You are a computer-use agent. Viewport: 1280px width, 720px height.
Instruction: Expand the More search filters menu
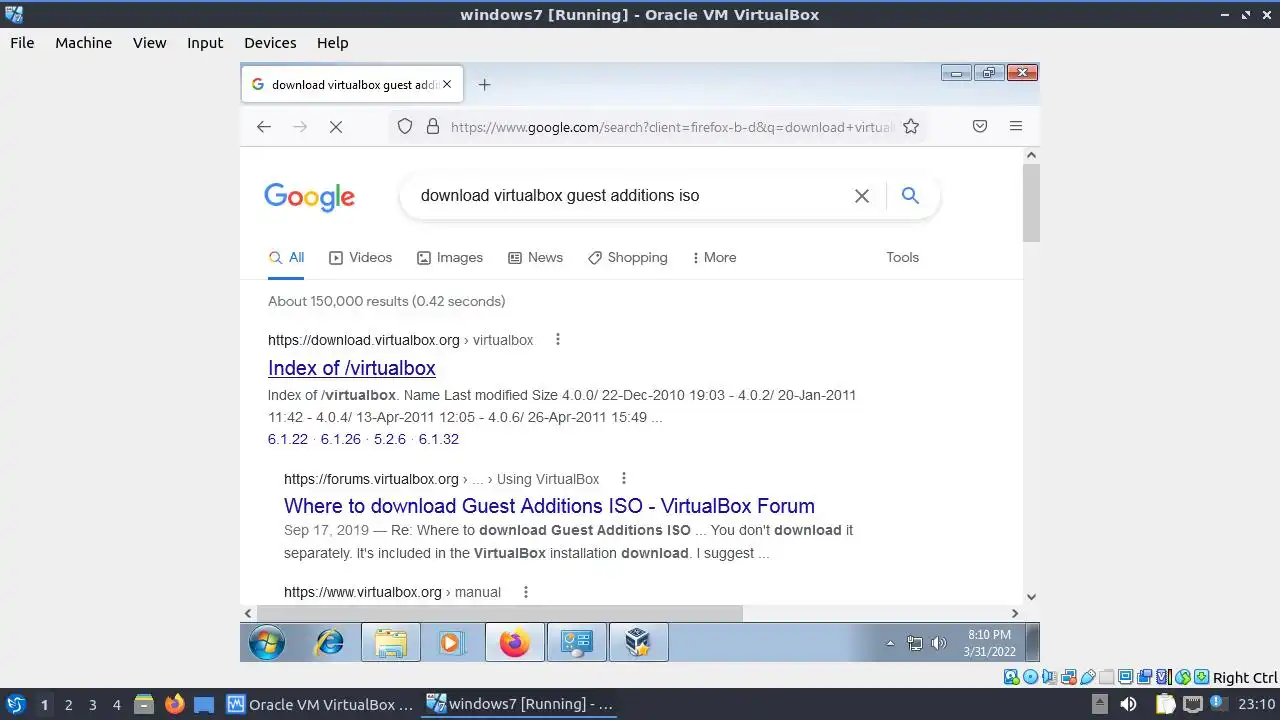point(714,257)
